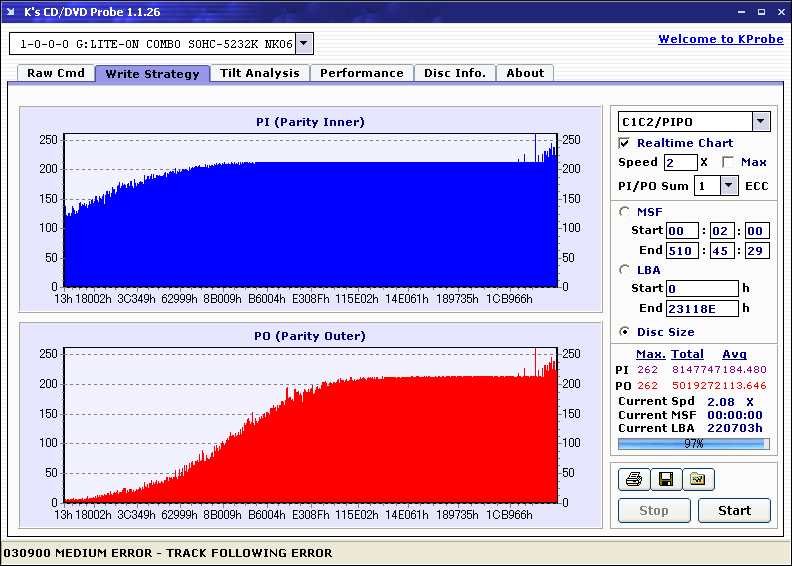This screenshot has height=566, width=792.
Task: Open the LITE-ON drive selection dropdown
Action: 303,43
